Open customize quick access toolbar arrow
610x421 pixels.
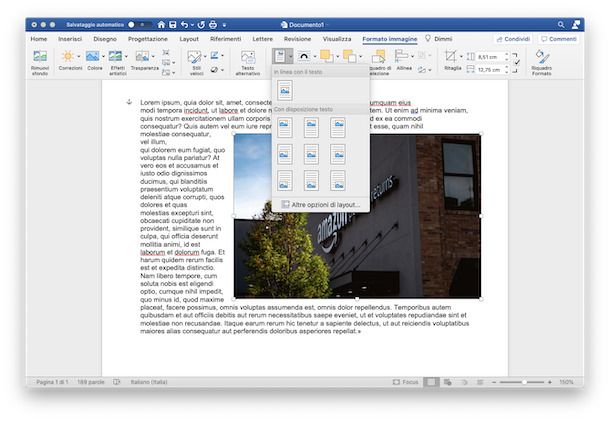[x=224, y=25]
